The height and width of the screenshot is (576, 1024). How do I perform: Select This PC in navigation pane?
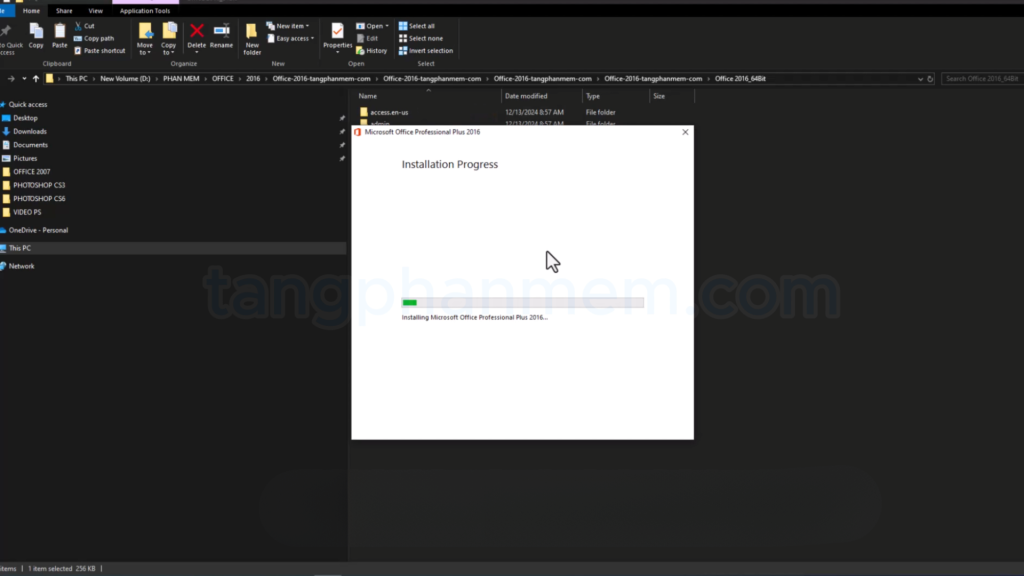click(x=20, y=248)
